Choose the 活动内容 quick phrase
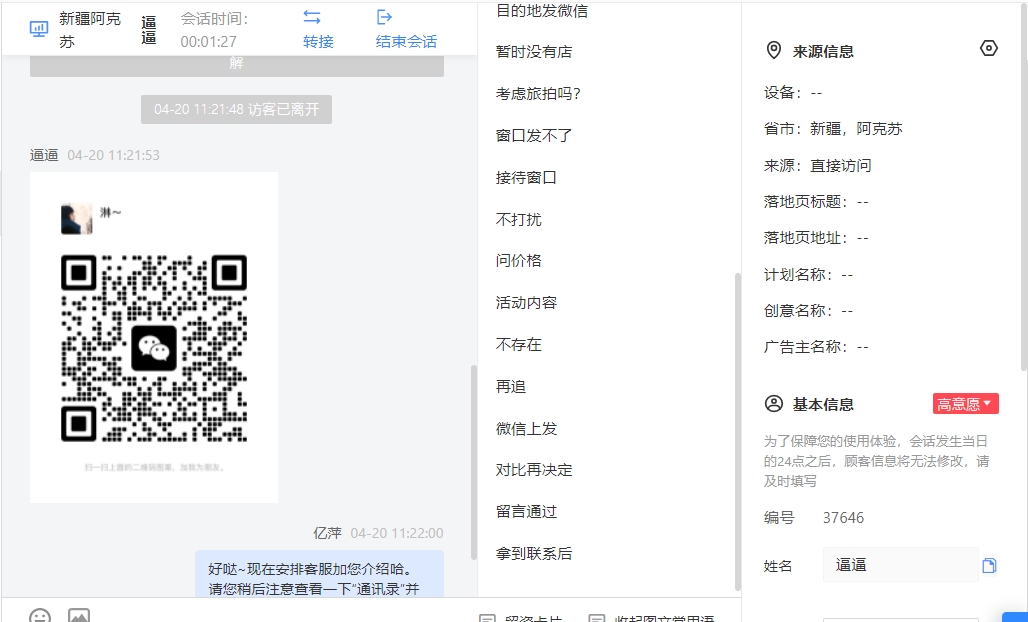This screenshot has width=1028, height=622. click(526, 303)
